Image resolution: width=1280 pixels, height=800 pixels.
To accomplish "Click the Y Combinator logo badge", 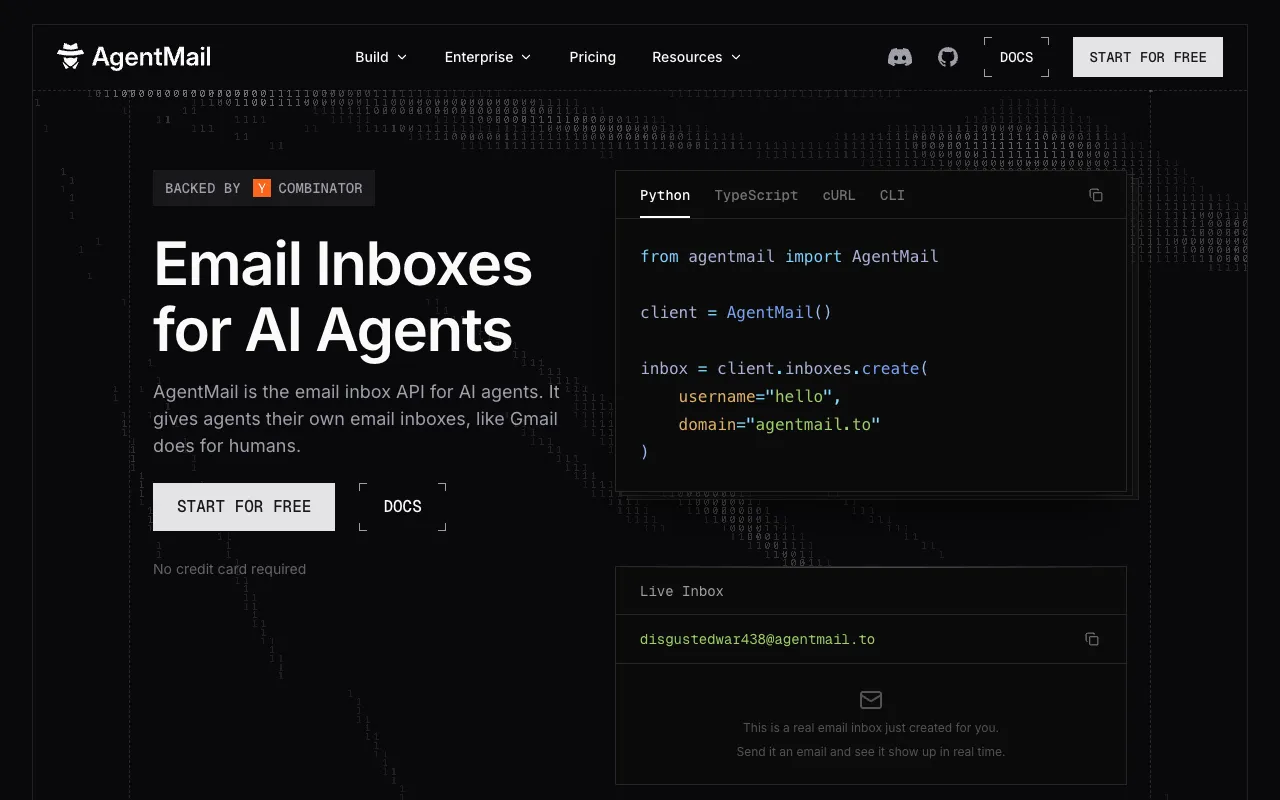I will coord(262,188).
